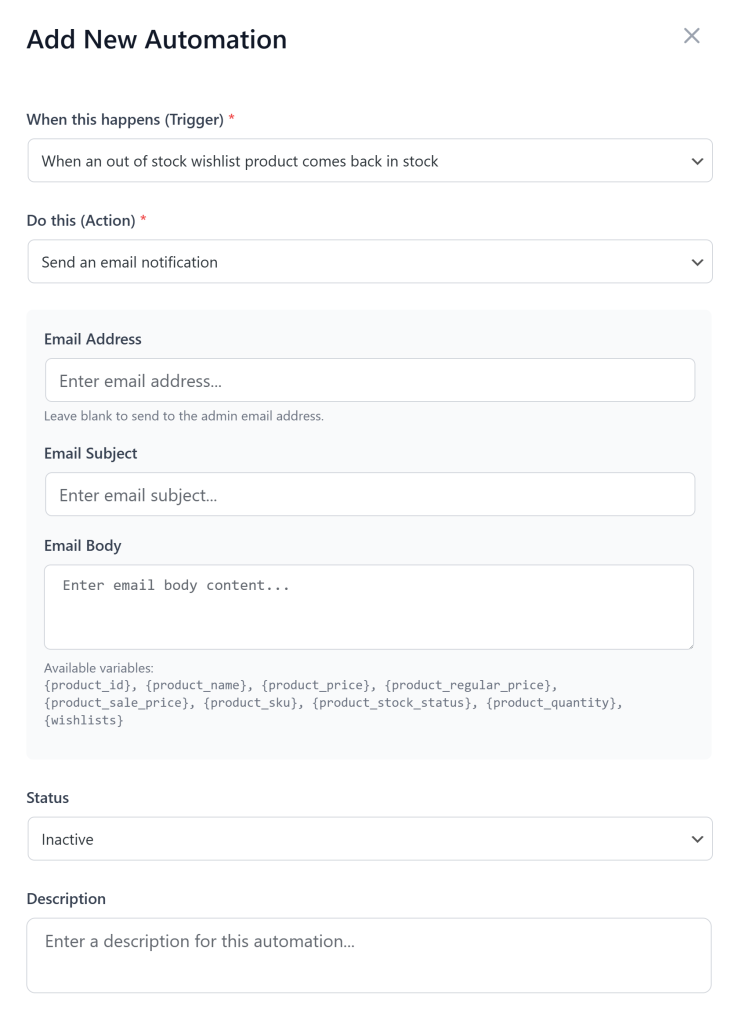Click the Email Address input field
Screen dimensions: 738x1024
[370, 380]
